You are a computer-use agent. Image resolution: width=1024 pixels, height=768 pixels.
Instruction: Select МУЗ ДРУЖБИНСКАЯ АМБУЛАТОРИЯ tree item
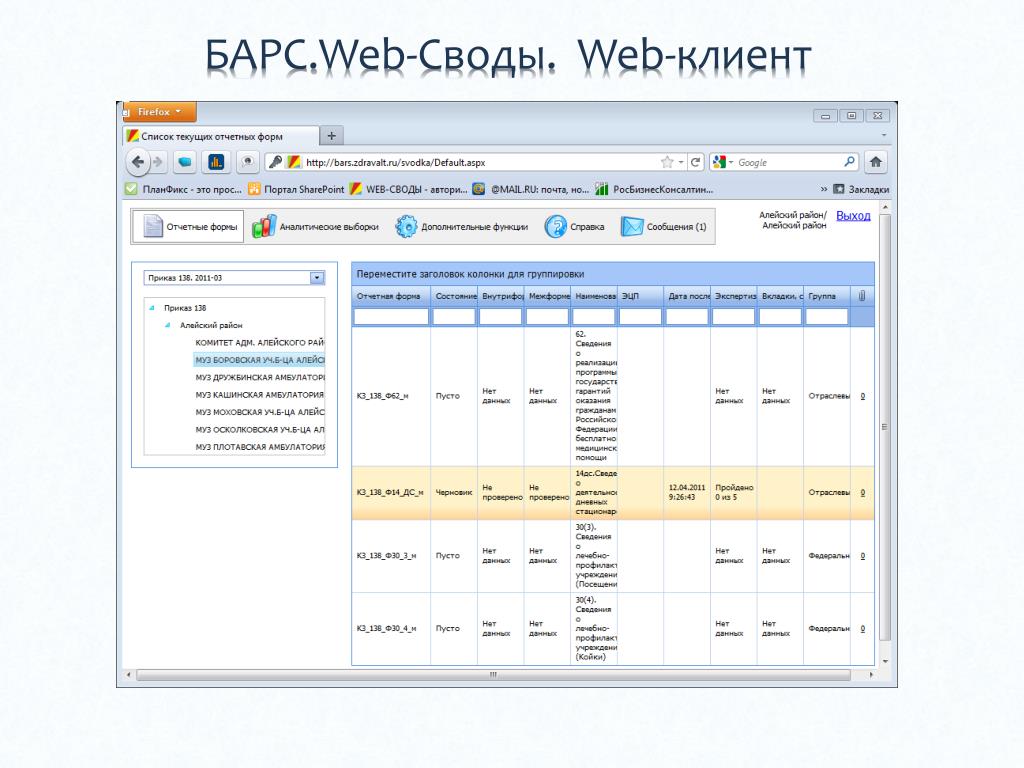click(259, 377)
